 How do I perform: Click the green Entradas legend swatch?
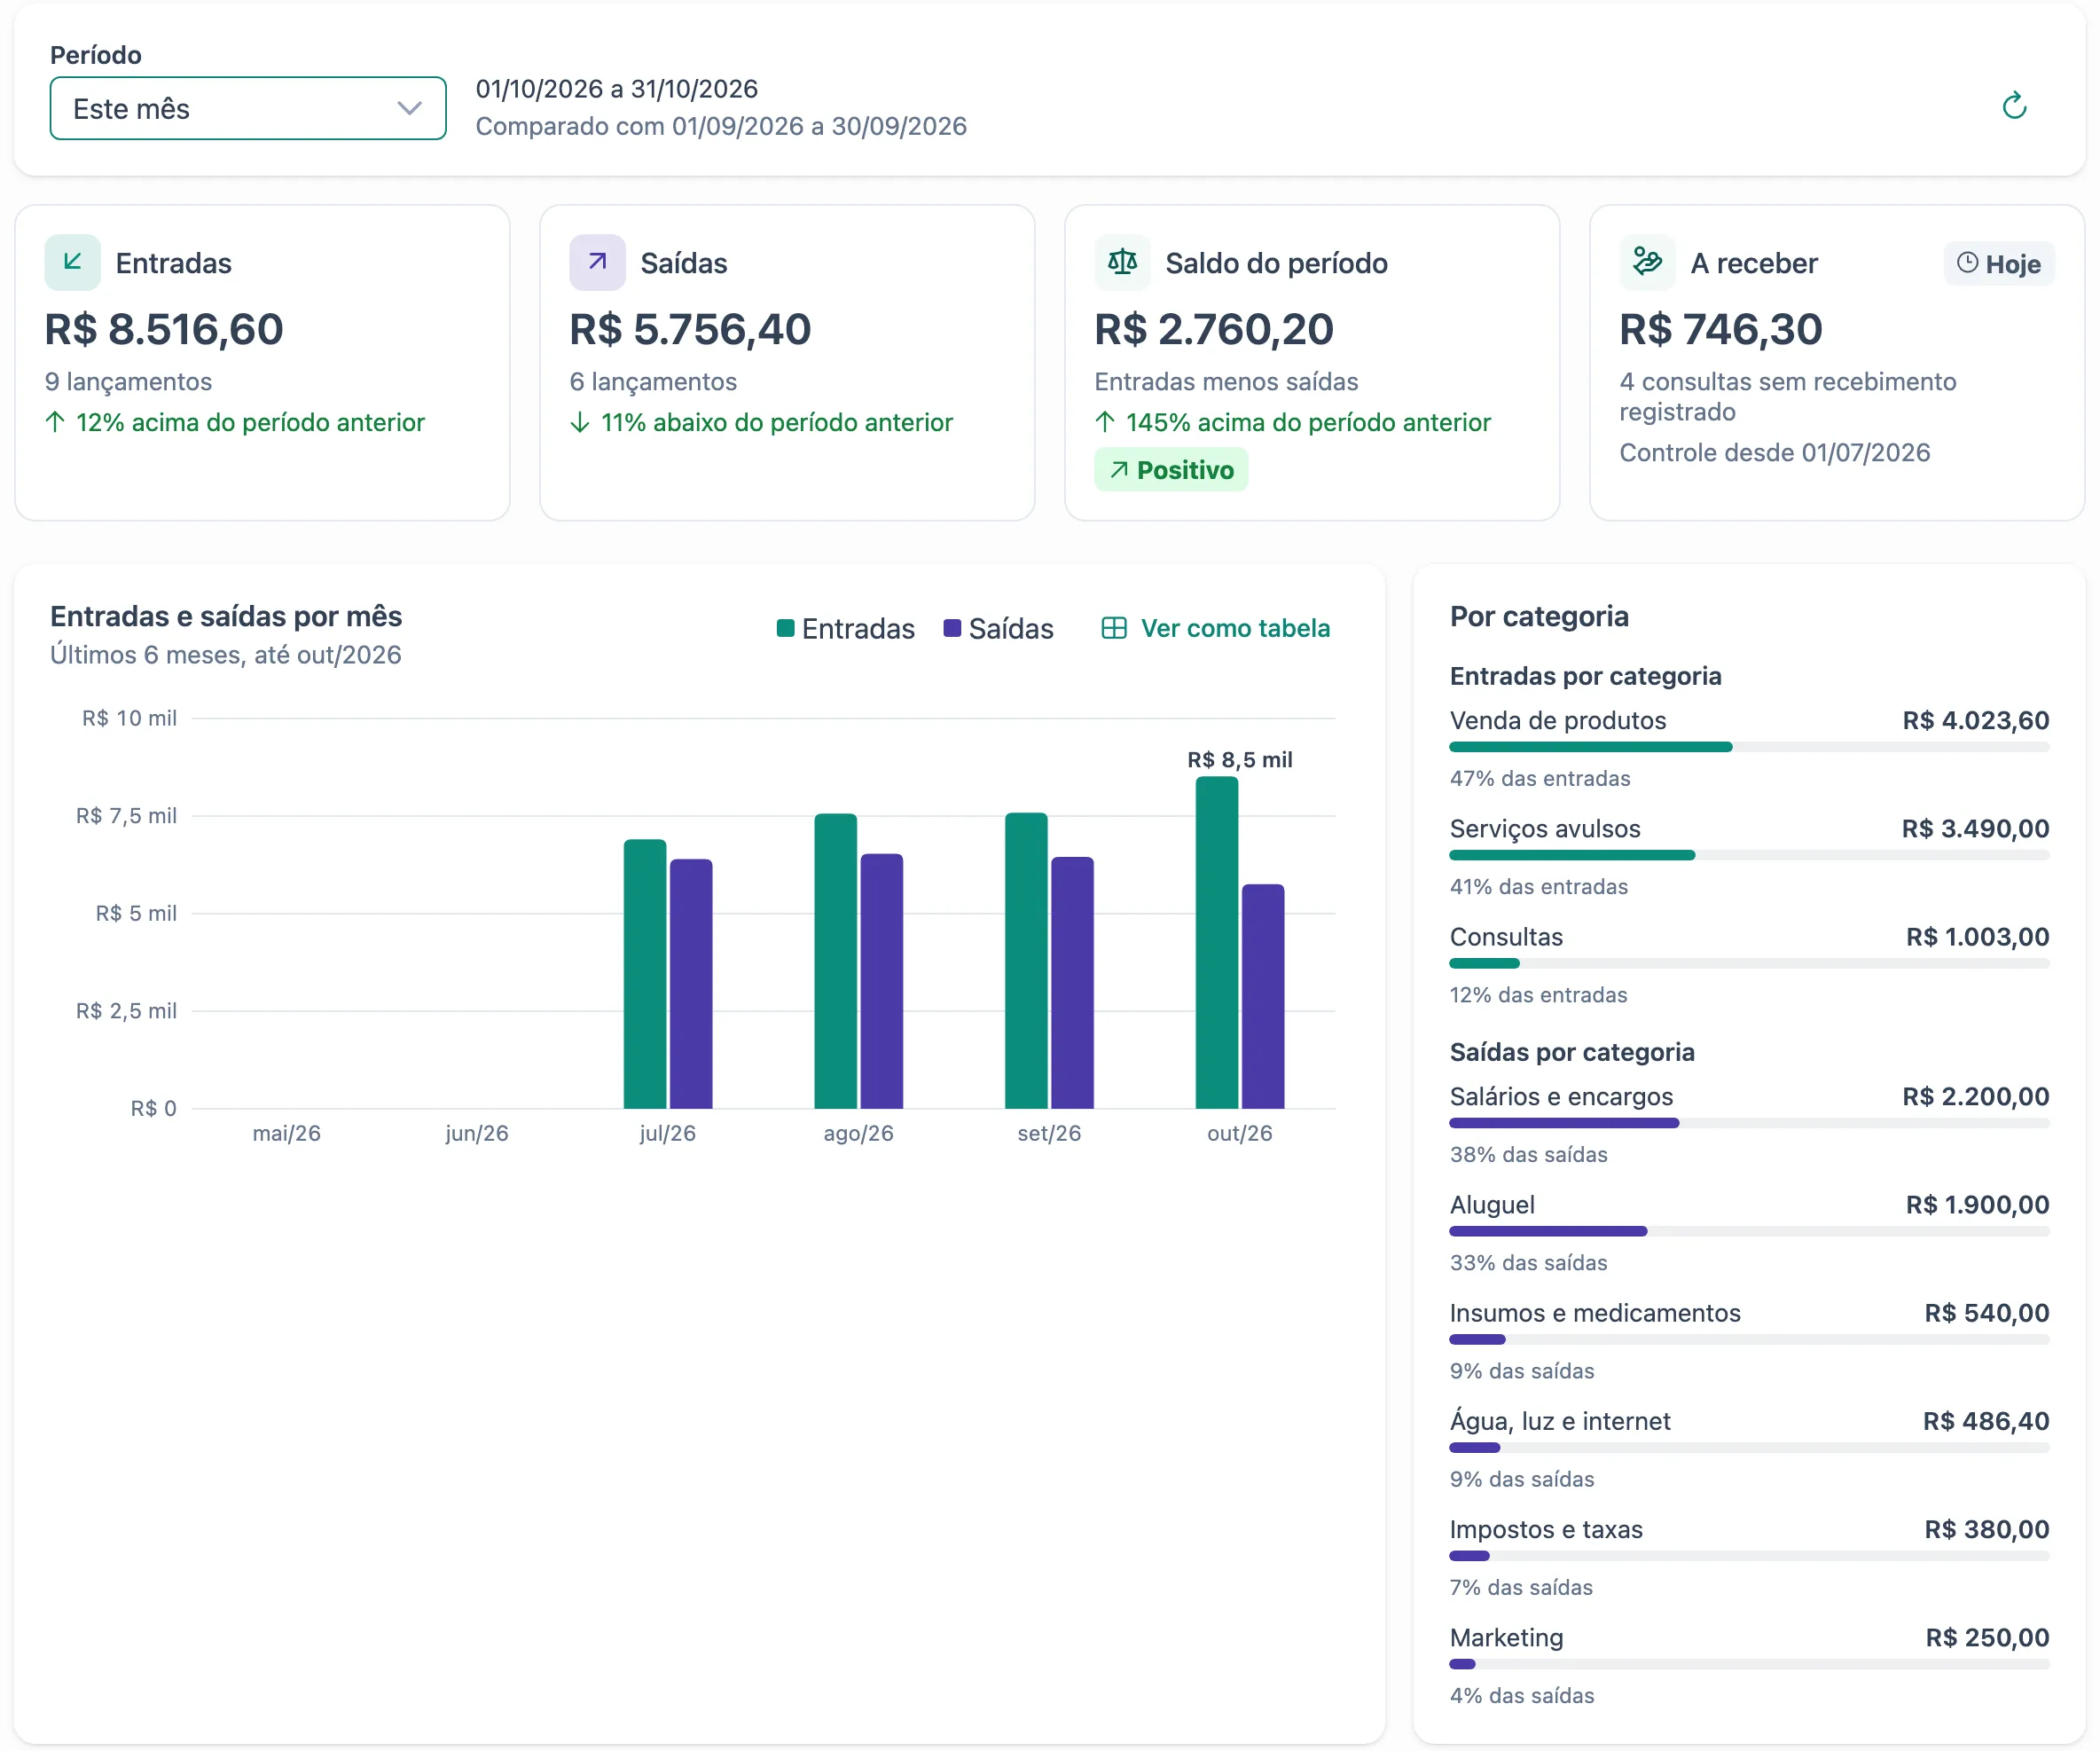click(x=785, y=628)
